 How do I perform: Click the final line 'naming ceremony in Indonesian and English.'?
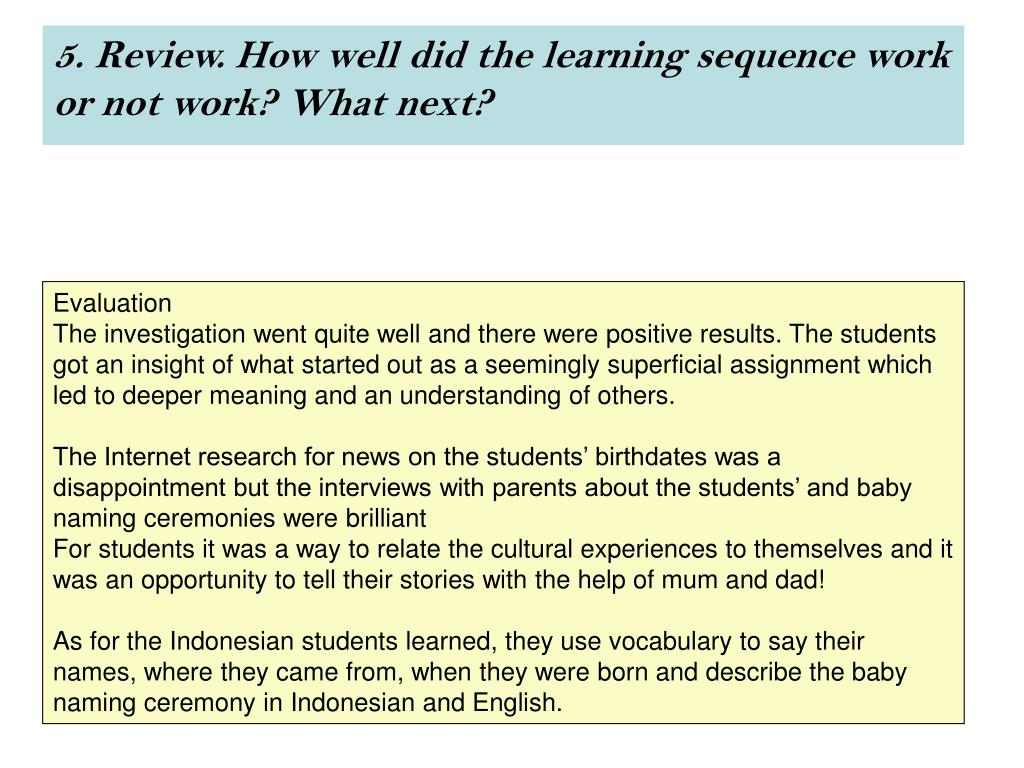pyautogui.click(x=308, y=703)
